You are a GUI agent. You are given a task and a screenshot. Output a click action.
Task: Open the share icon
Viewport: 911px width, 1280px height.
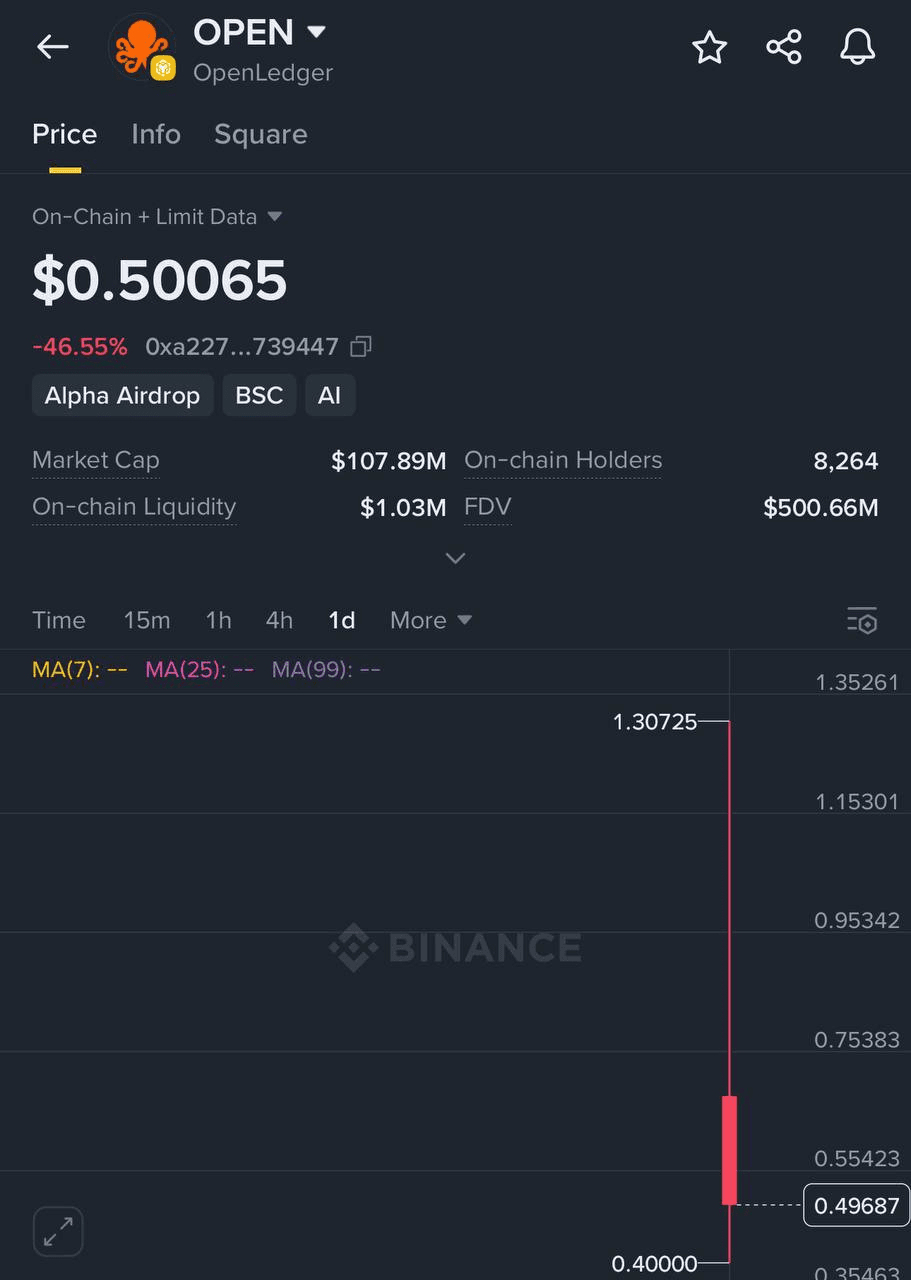783,47
